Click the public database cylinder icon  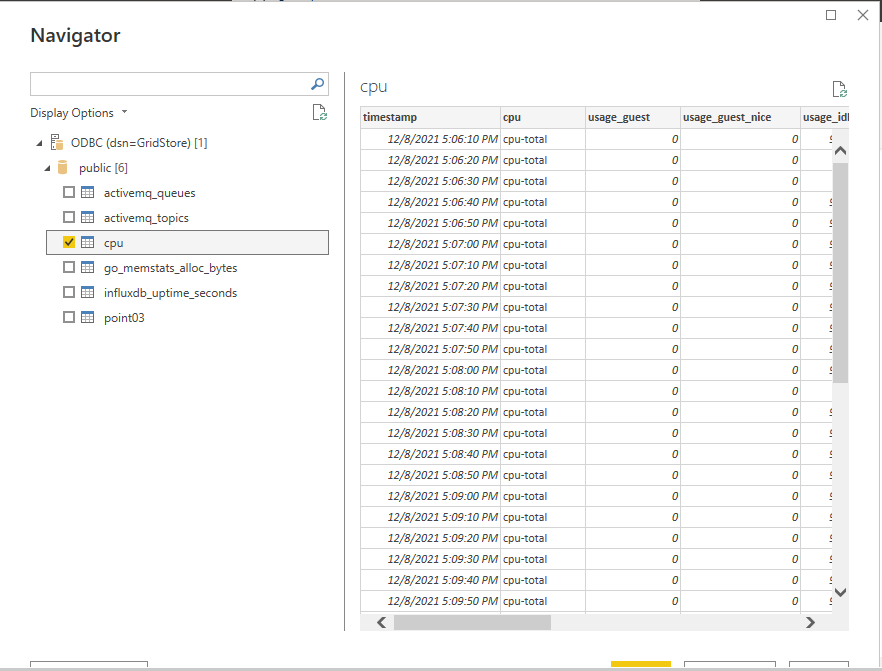point(63,168)
